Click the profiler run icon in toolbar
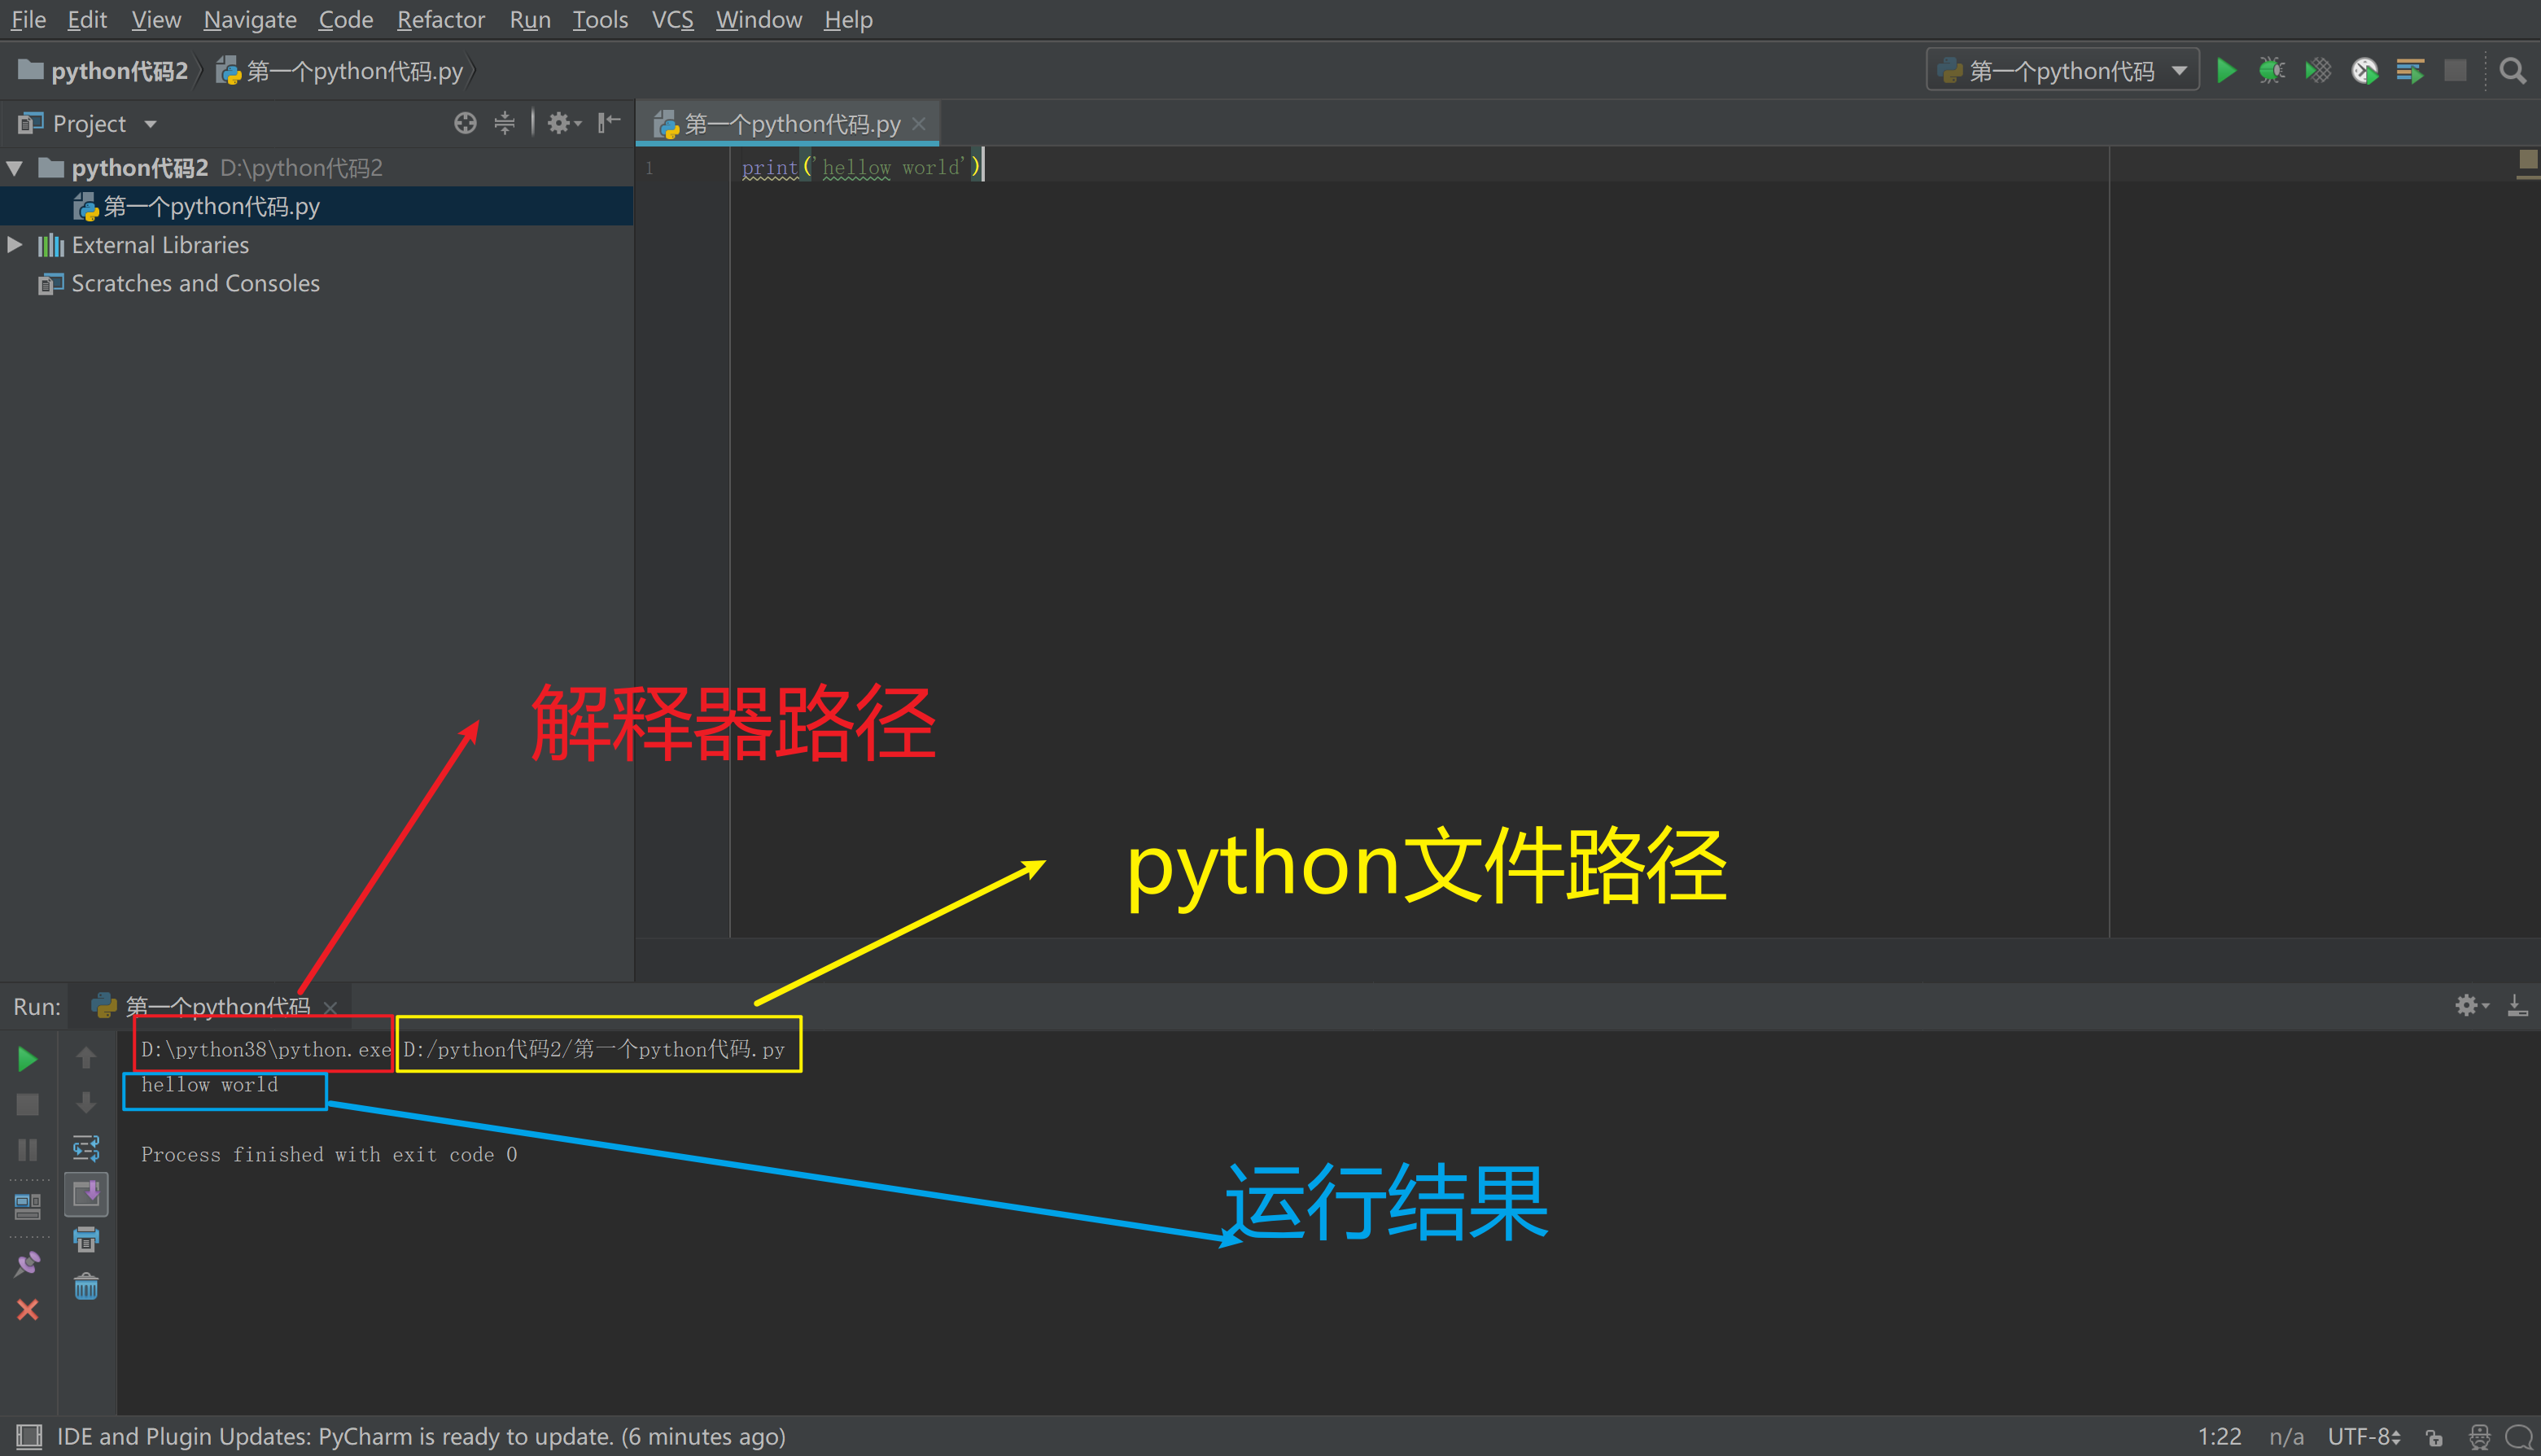This screenshot has height=1456, width=2541. [x=2364, y=71]
